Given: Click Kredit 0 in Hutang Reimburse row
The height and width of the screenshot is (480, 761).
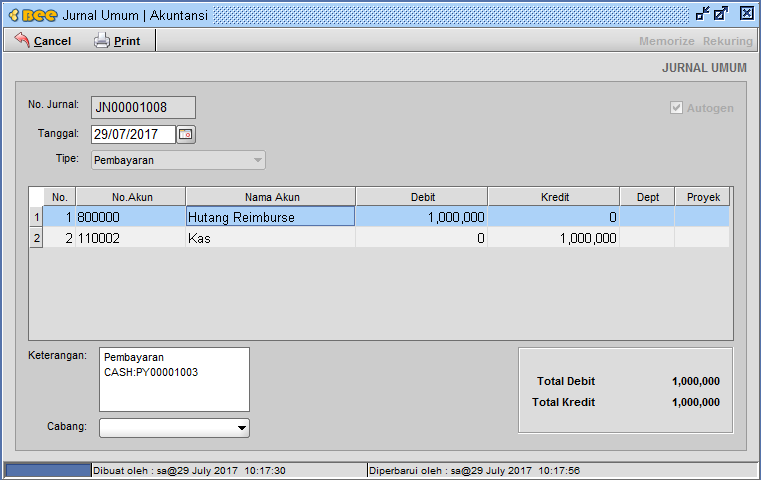Looking at the screenshot, I should [553, 216].
